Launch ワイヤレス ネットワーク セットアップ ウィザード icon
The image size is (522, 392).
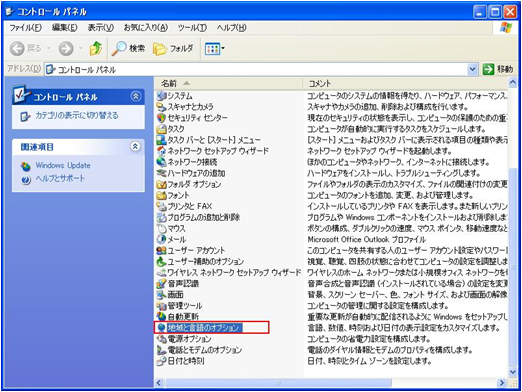coord(162,272)
